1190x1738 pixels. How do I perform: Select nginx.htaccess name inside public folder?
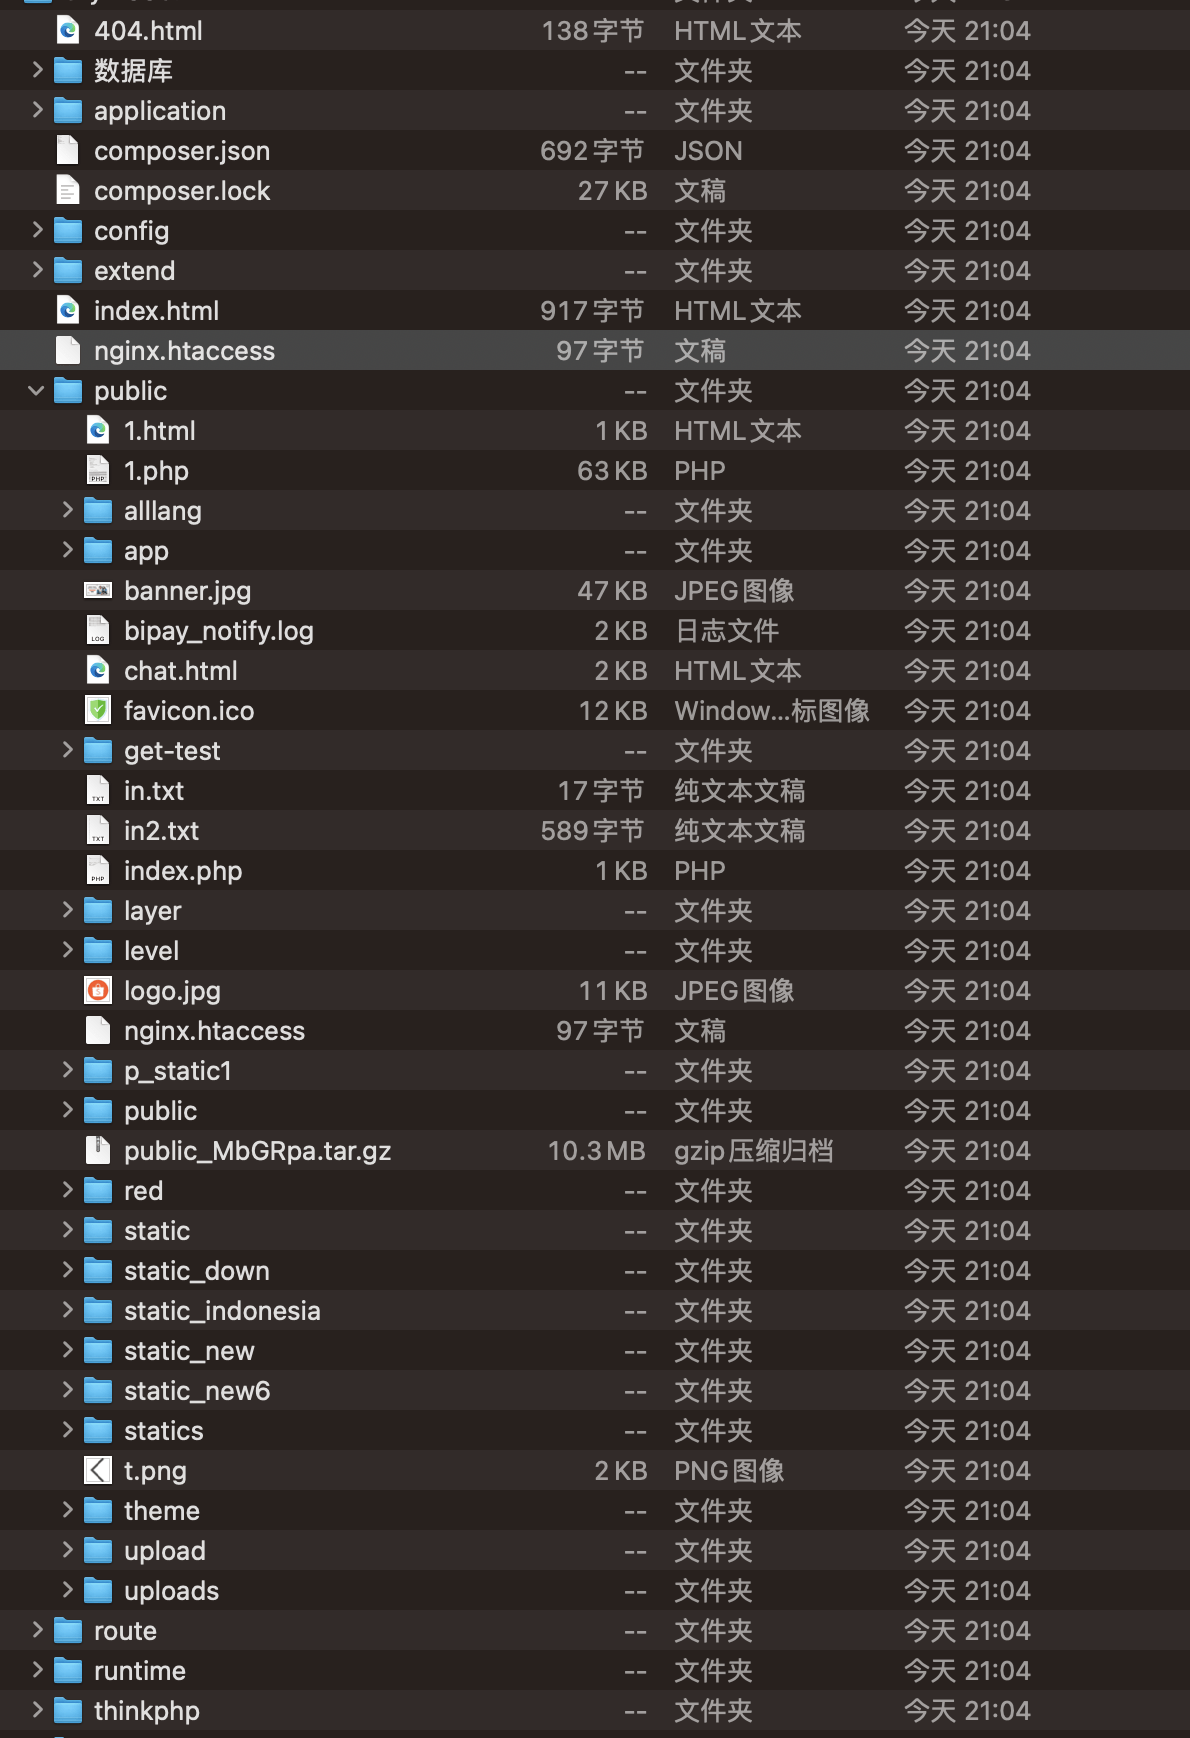[x=214, y=1031]
